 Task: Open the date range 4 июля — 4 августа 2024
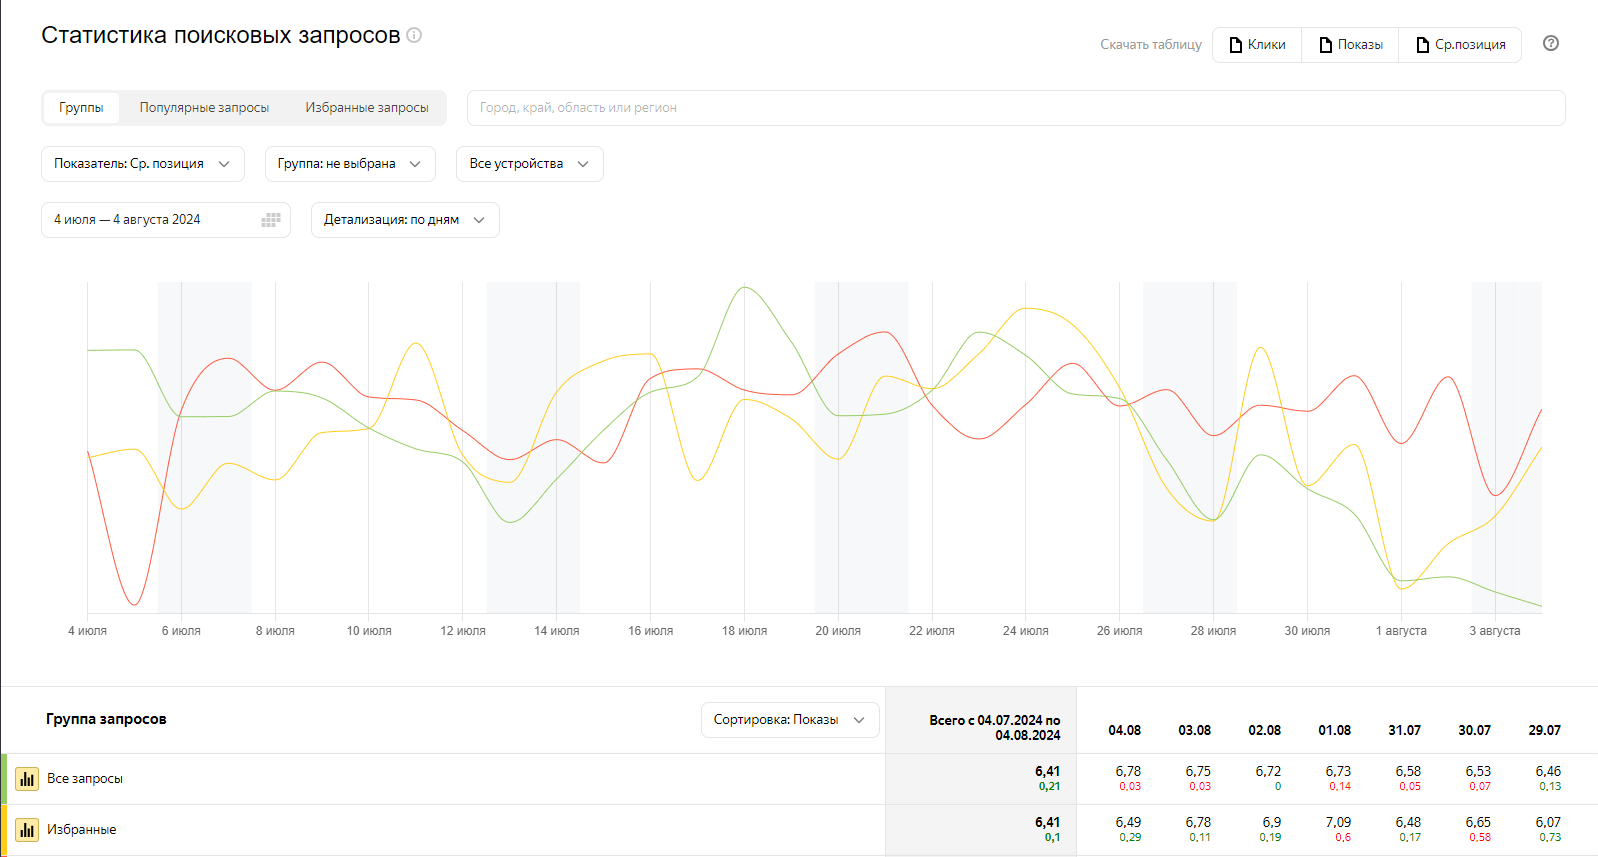point(166,220)
